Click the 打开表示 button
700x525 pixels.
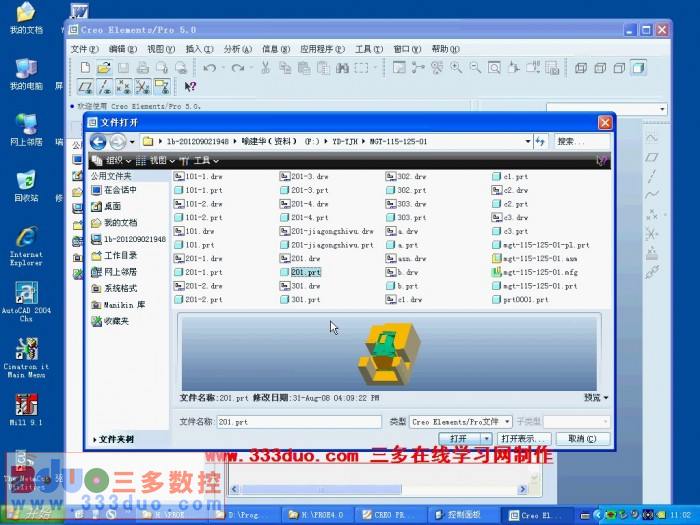click(x=524, y=439)
